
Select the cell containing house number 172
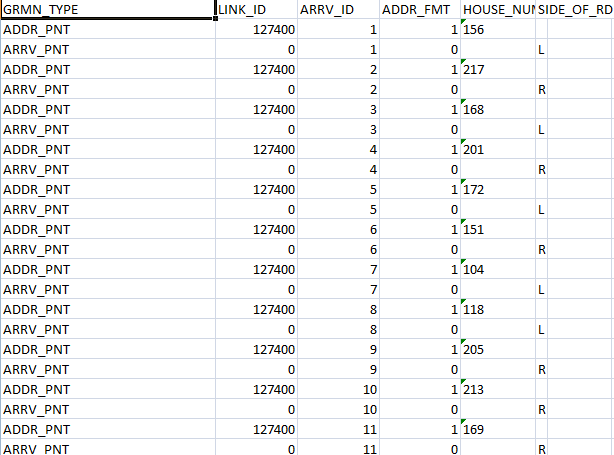tap(497, 189)
